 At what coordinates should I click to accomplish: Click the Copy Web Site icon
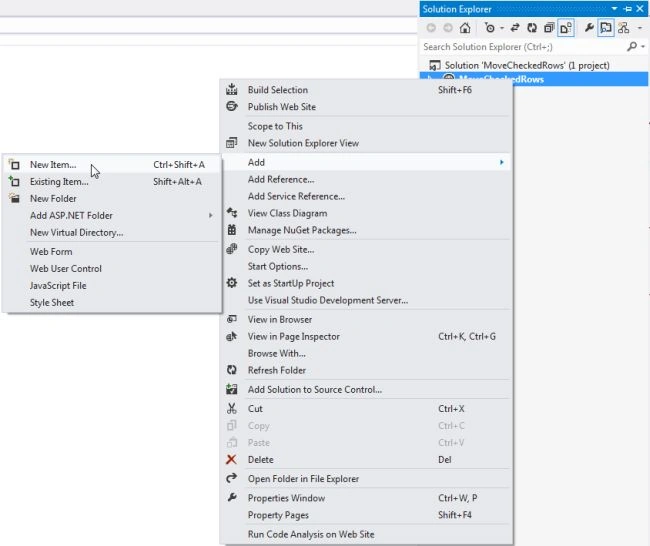232,249
